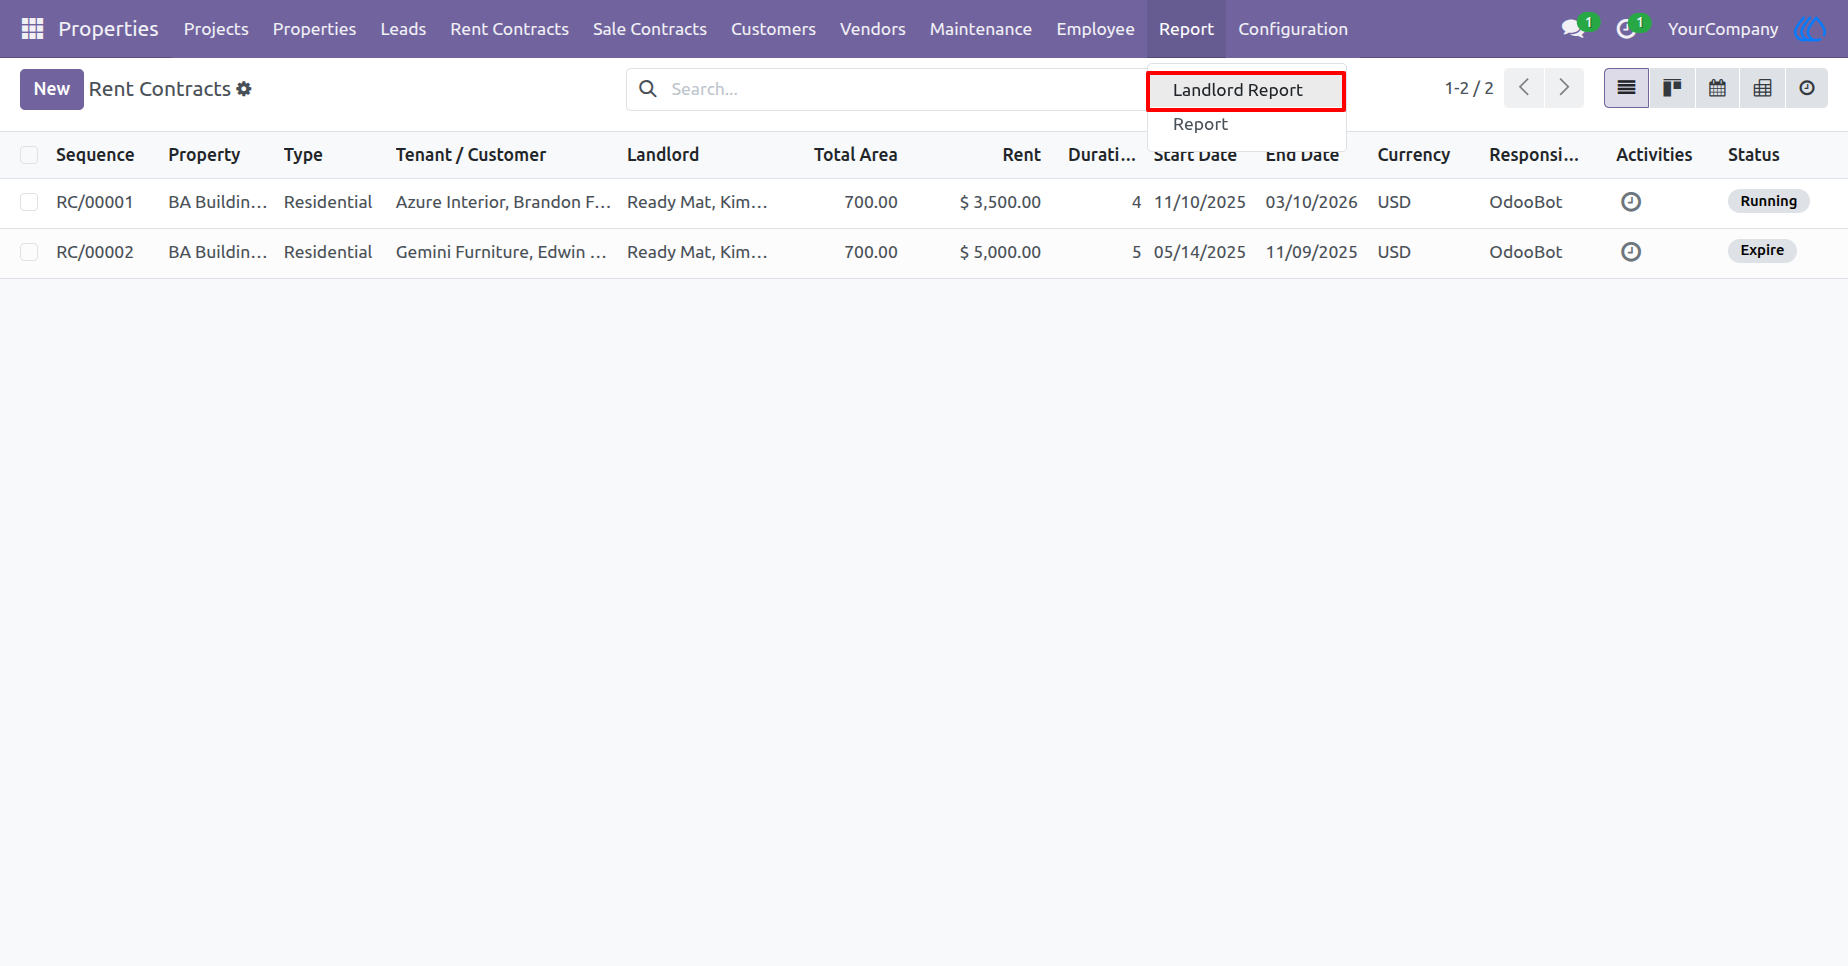Switch to calendar view
The height and width of the screenshot is (966, 1848).
coord(1717,88)
